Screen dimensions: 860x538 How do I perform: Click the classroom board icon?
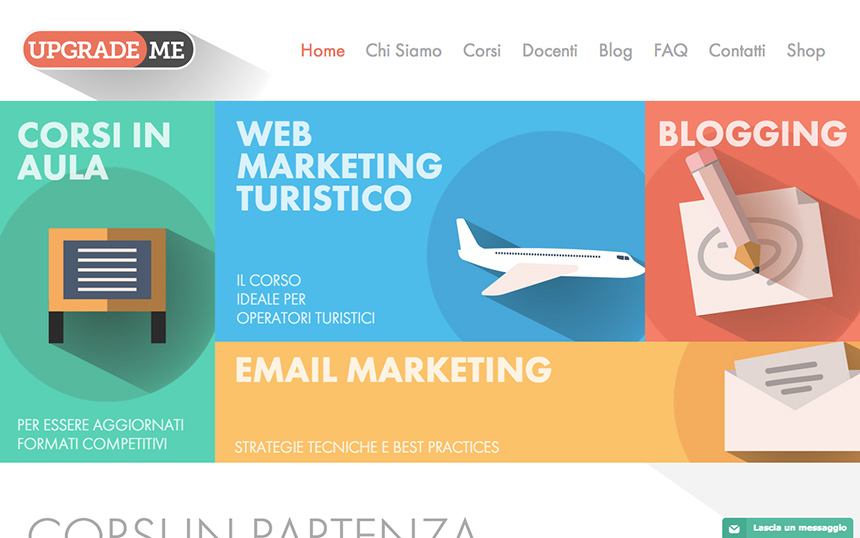pyautogui.click(x=107, y=285)
